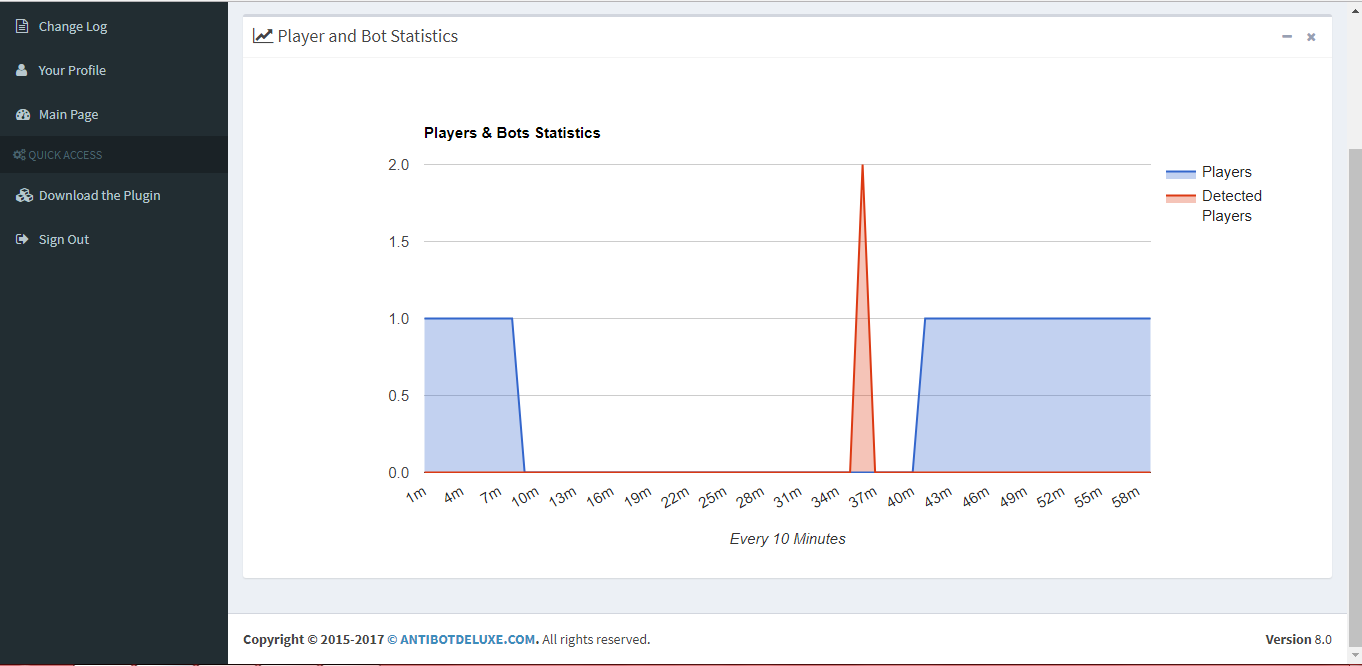Go to Main Page in sidebar
The image size is (1362, 666).
coord(114,114)
